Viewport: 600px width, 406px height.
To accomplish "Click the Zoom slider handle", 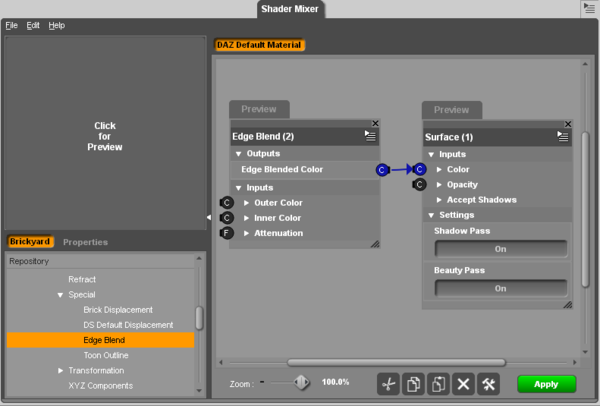I will [x=302, y=382].
